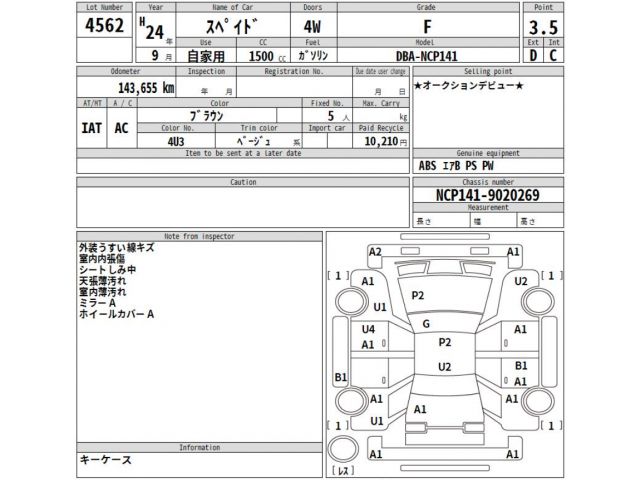Click the A2 damage mark on diagram
This screenshot has height=480, width=640.
tap(375, 252)
